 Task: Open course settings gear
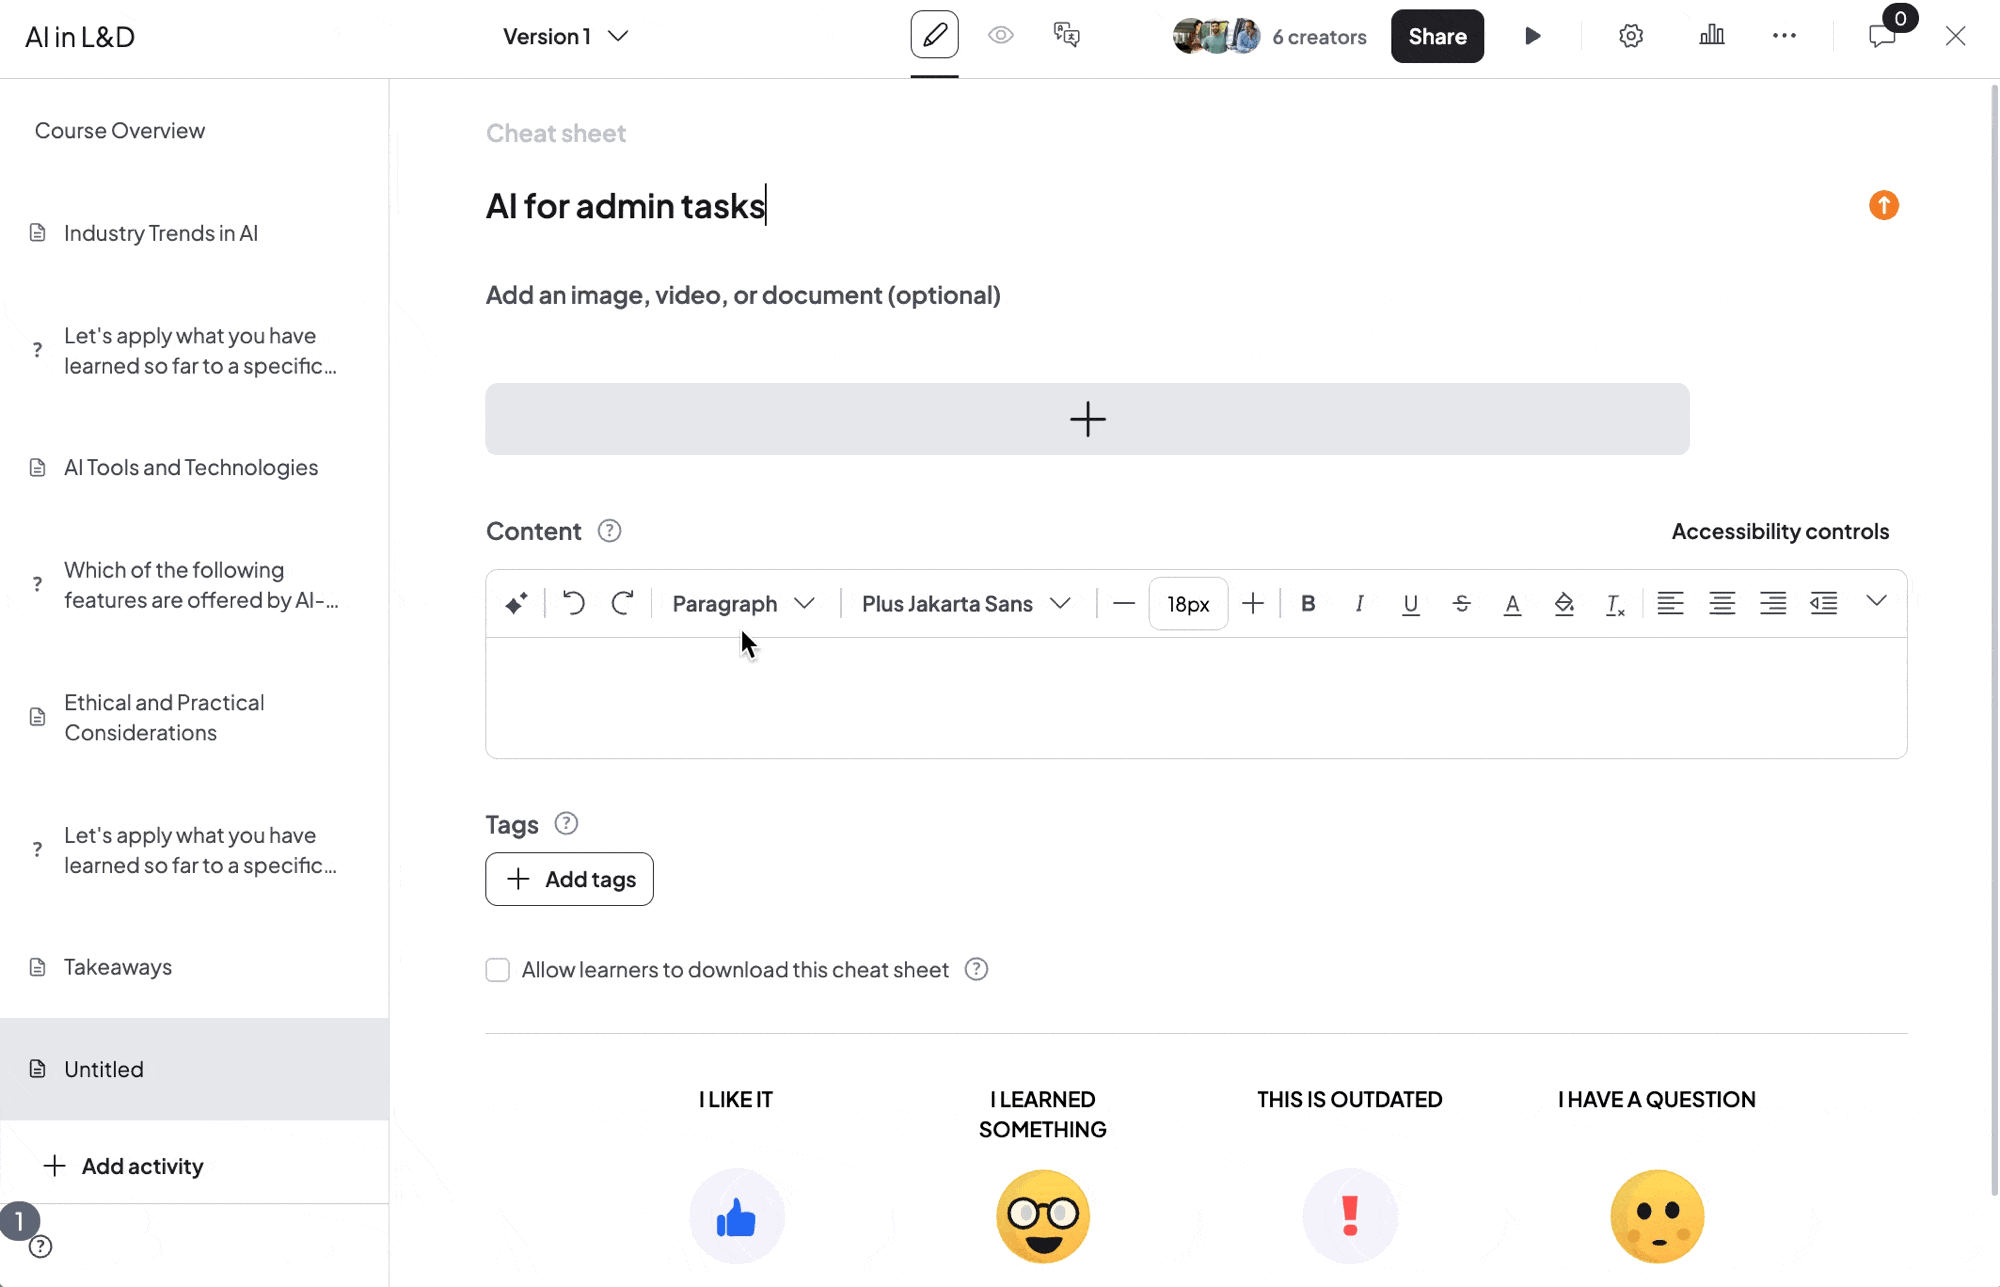(1631, 37)
